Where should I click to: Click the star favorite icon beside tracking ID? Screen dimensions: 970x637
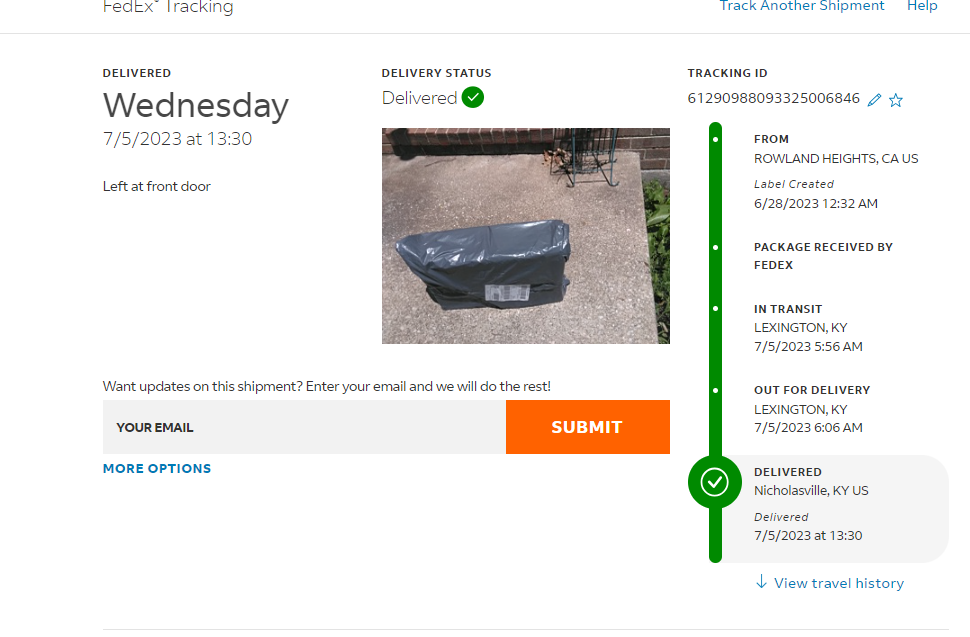tap(896, 100)
